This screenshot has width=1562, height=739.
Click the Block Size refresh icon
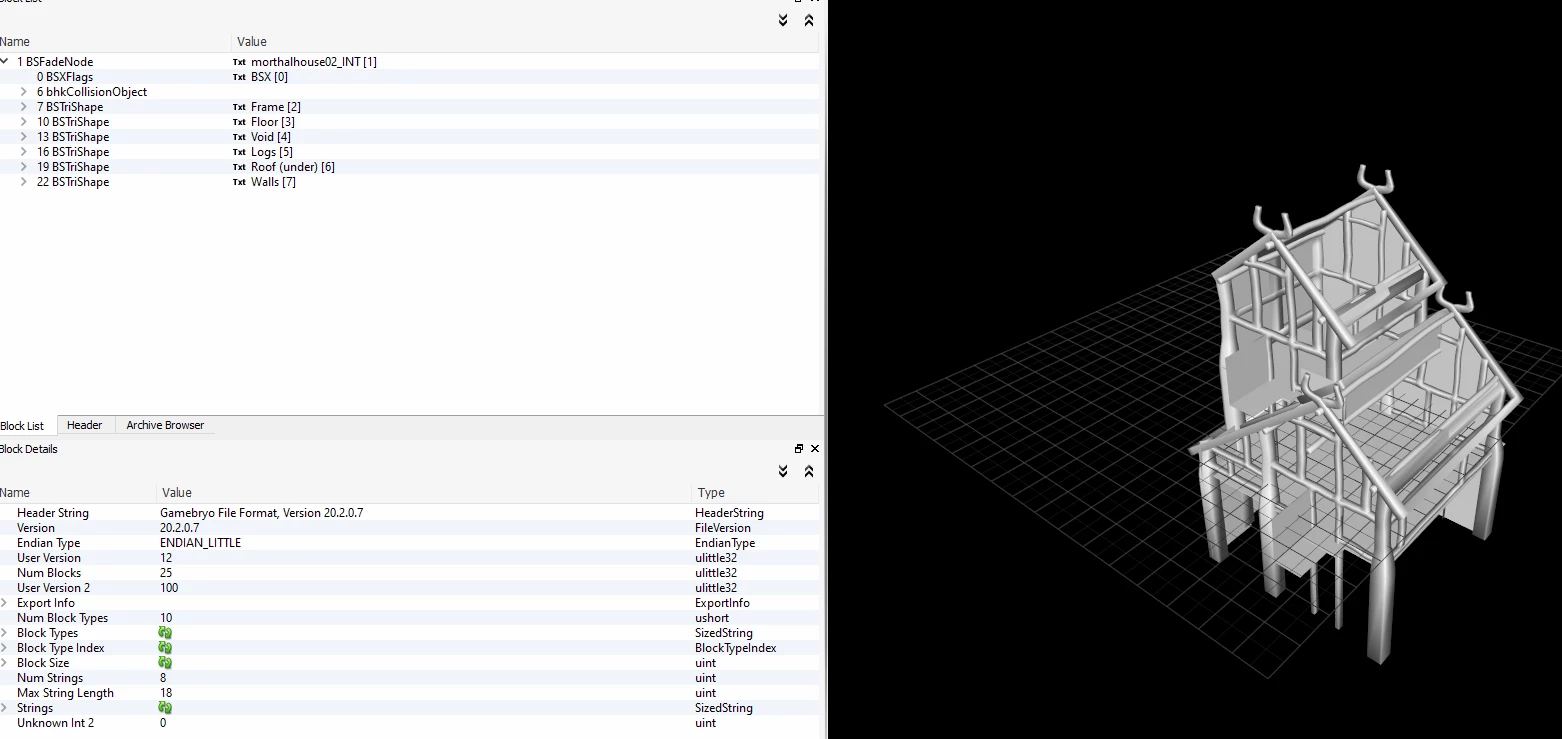pos(165,663)
